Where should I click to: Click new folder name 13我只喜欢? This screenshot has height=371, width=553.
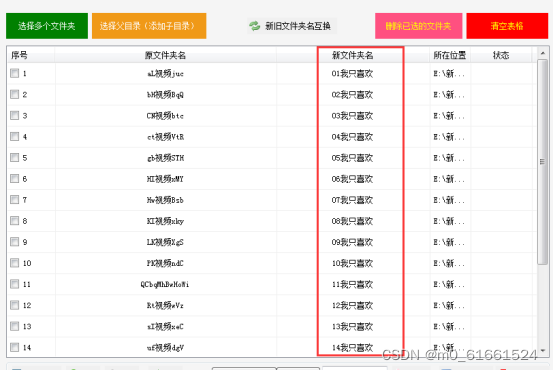[x=352, y=327]
